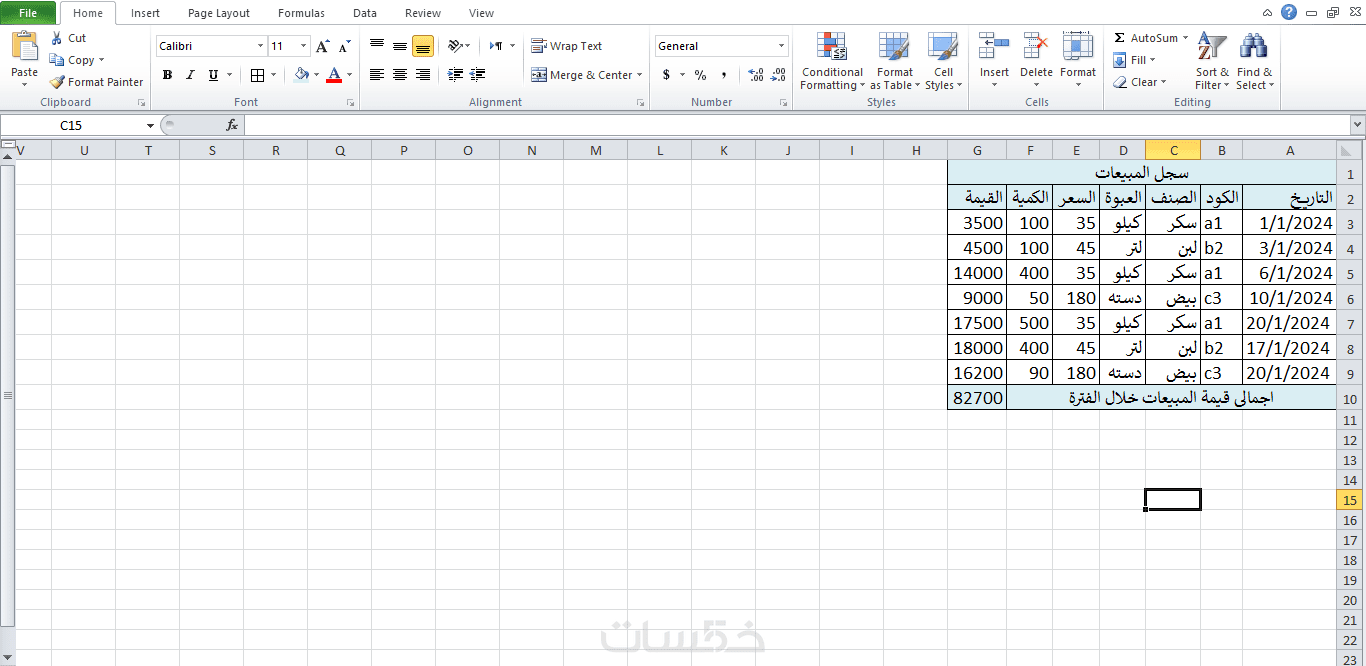
Task: Switch to the Data tab
Action: [365, 13]
